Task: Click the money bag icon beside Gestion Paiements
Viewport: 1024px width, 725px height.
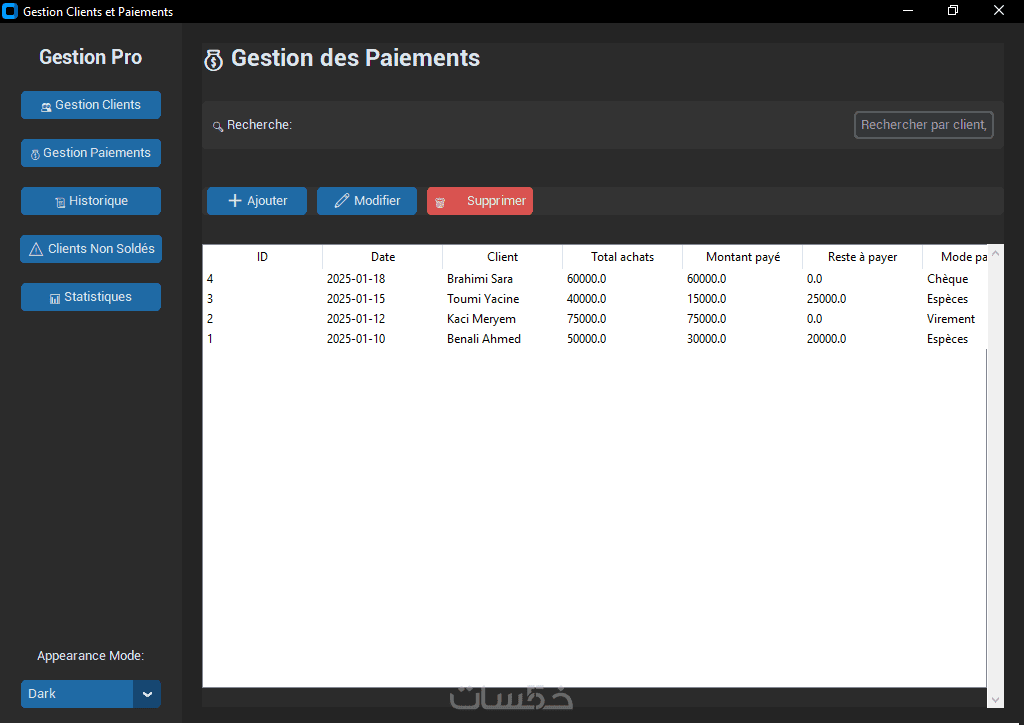Action: click(35, 155)
